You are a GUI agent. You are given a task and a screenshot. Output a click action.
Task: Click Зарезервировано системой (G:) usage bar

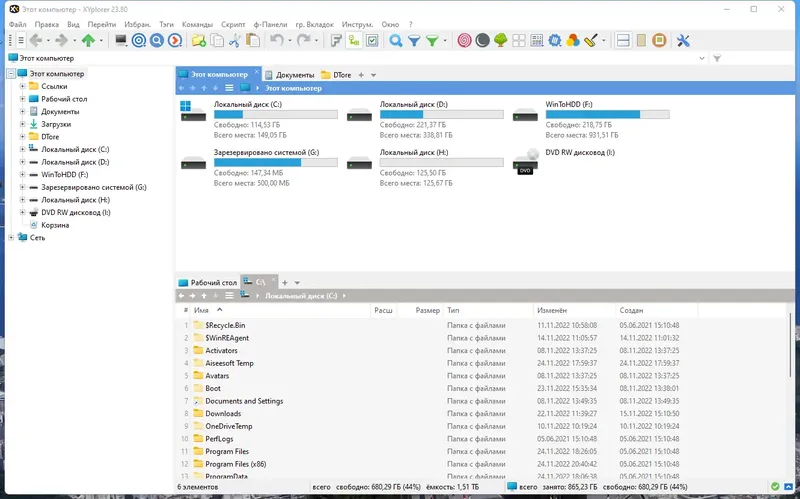pos(276,163)
